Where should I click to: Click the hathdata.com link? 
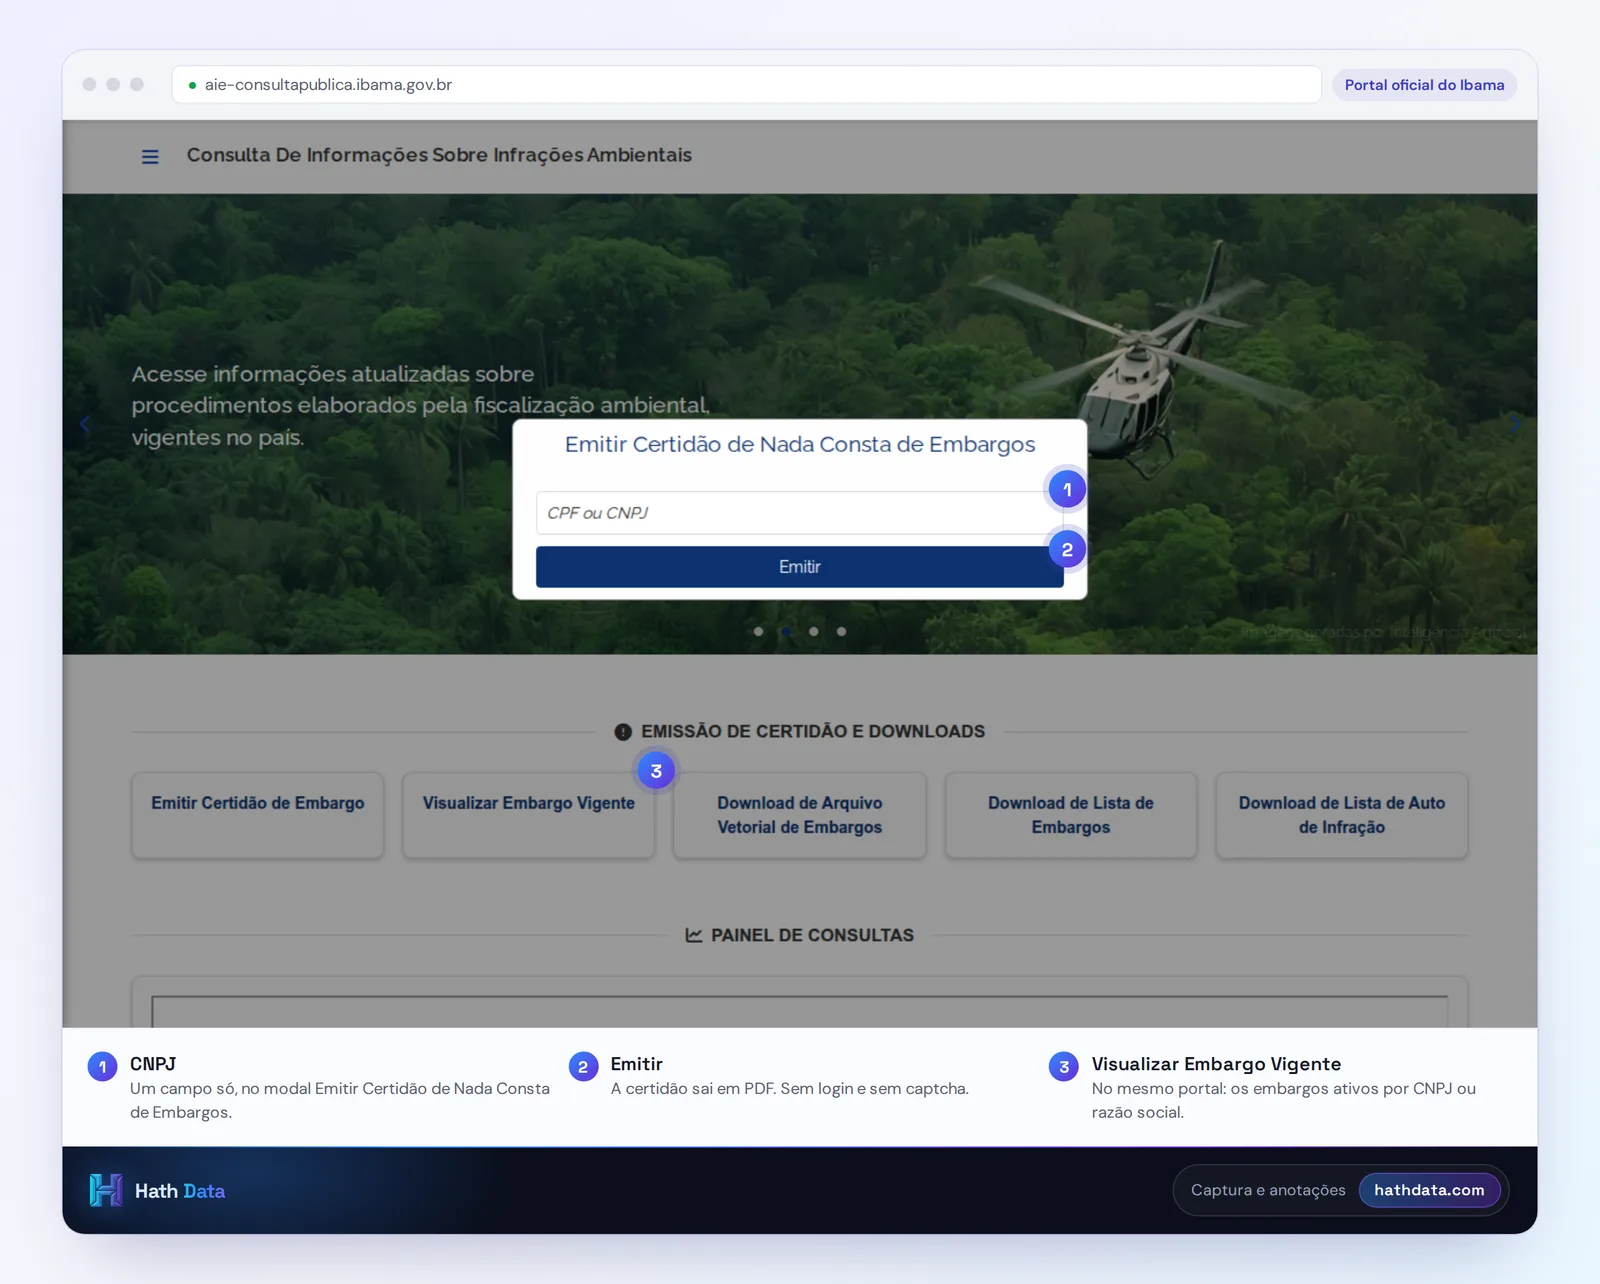pyautogui.click(x=1429, y=1190)
